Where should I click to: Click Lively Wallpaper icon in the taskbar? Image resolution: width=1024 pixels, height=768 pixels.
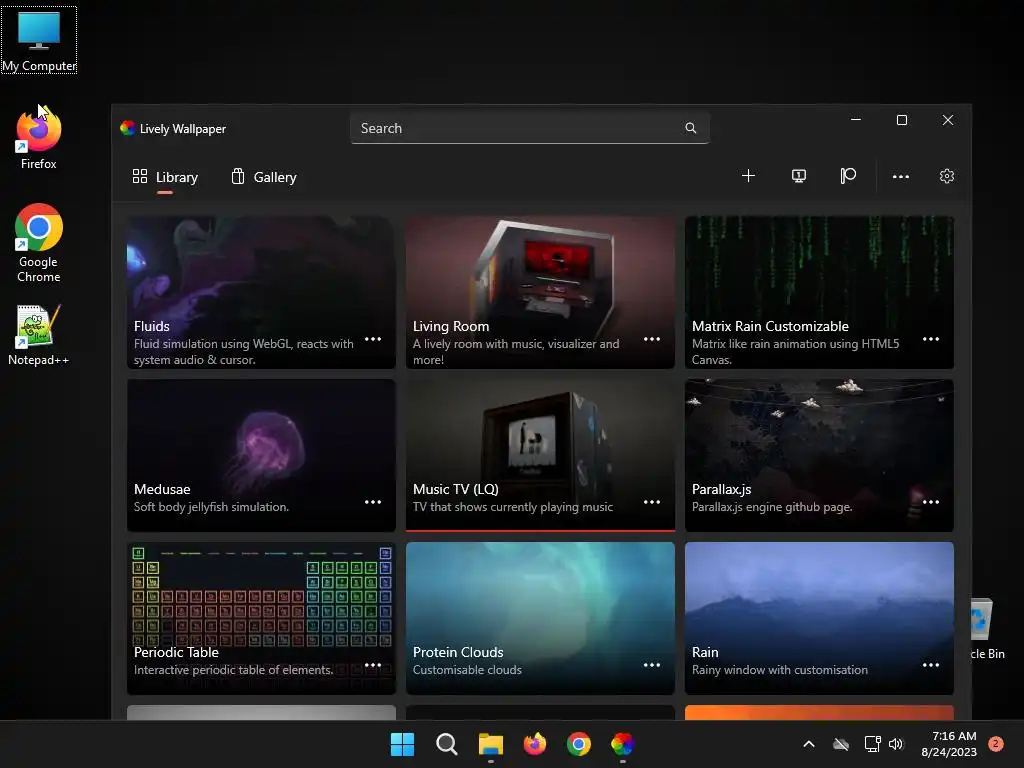622,744
